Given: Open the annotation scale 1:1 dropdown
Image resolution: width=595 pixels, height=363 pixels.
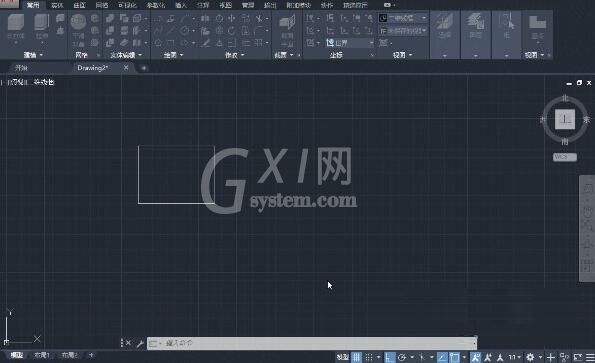Looking at the screenshot, I should pyautogui.click(x=515, y=357).
